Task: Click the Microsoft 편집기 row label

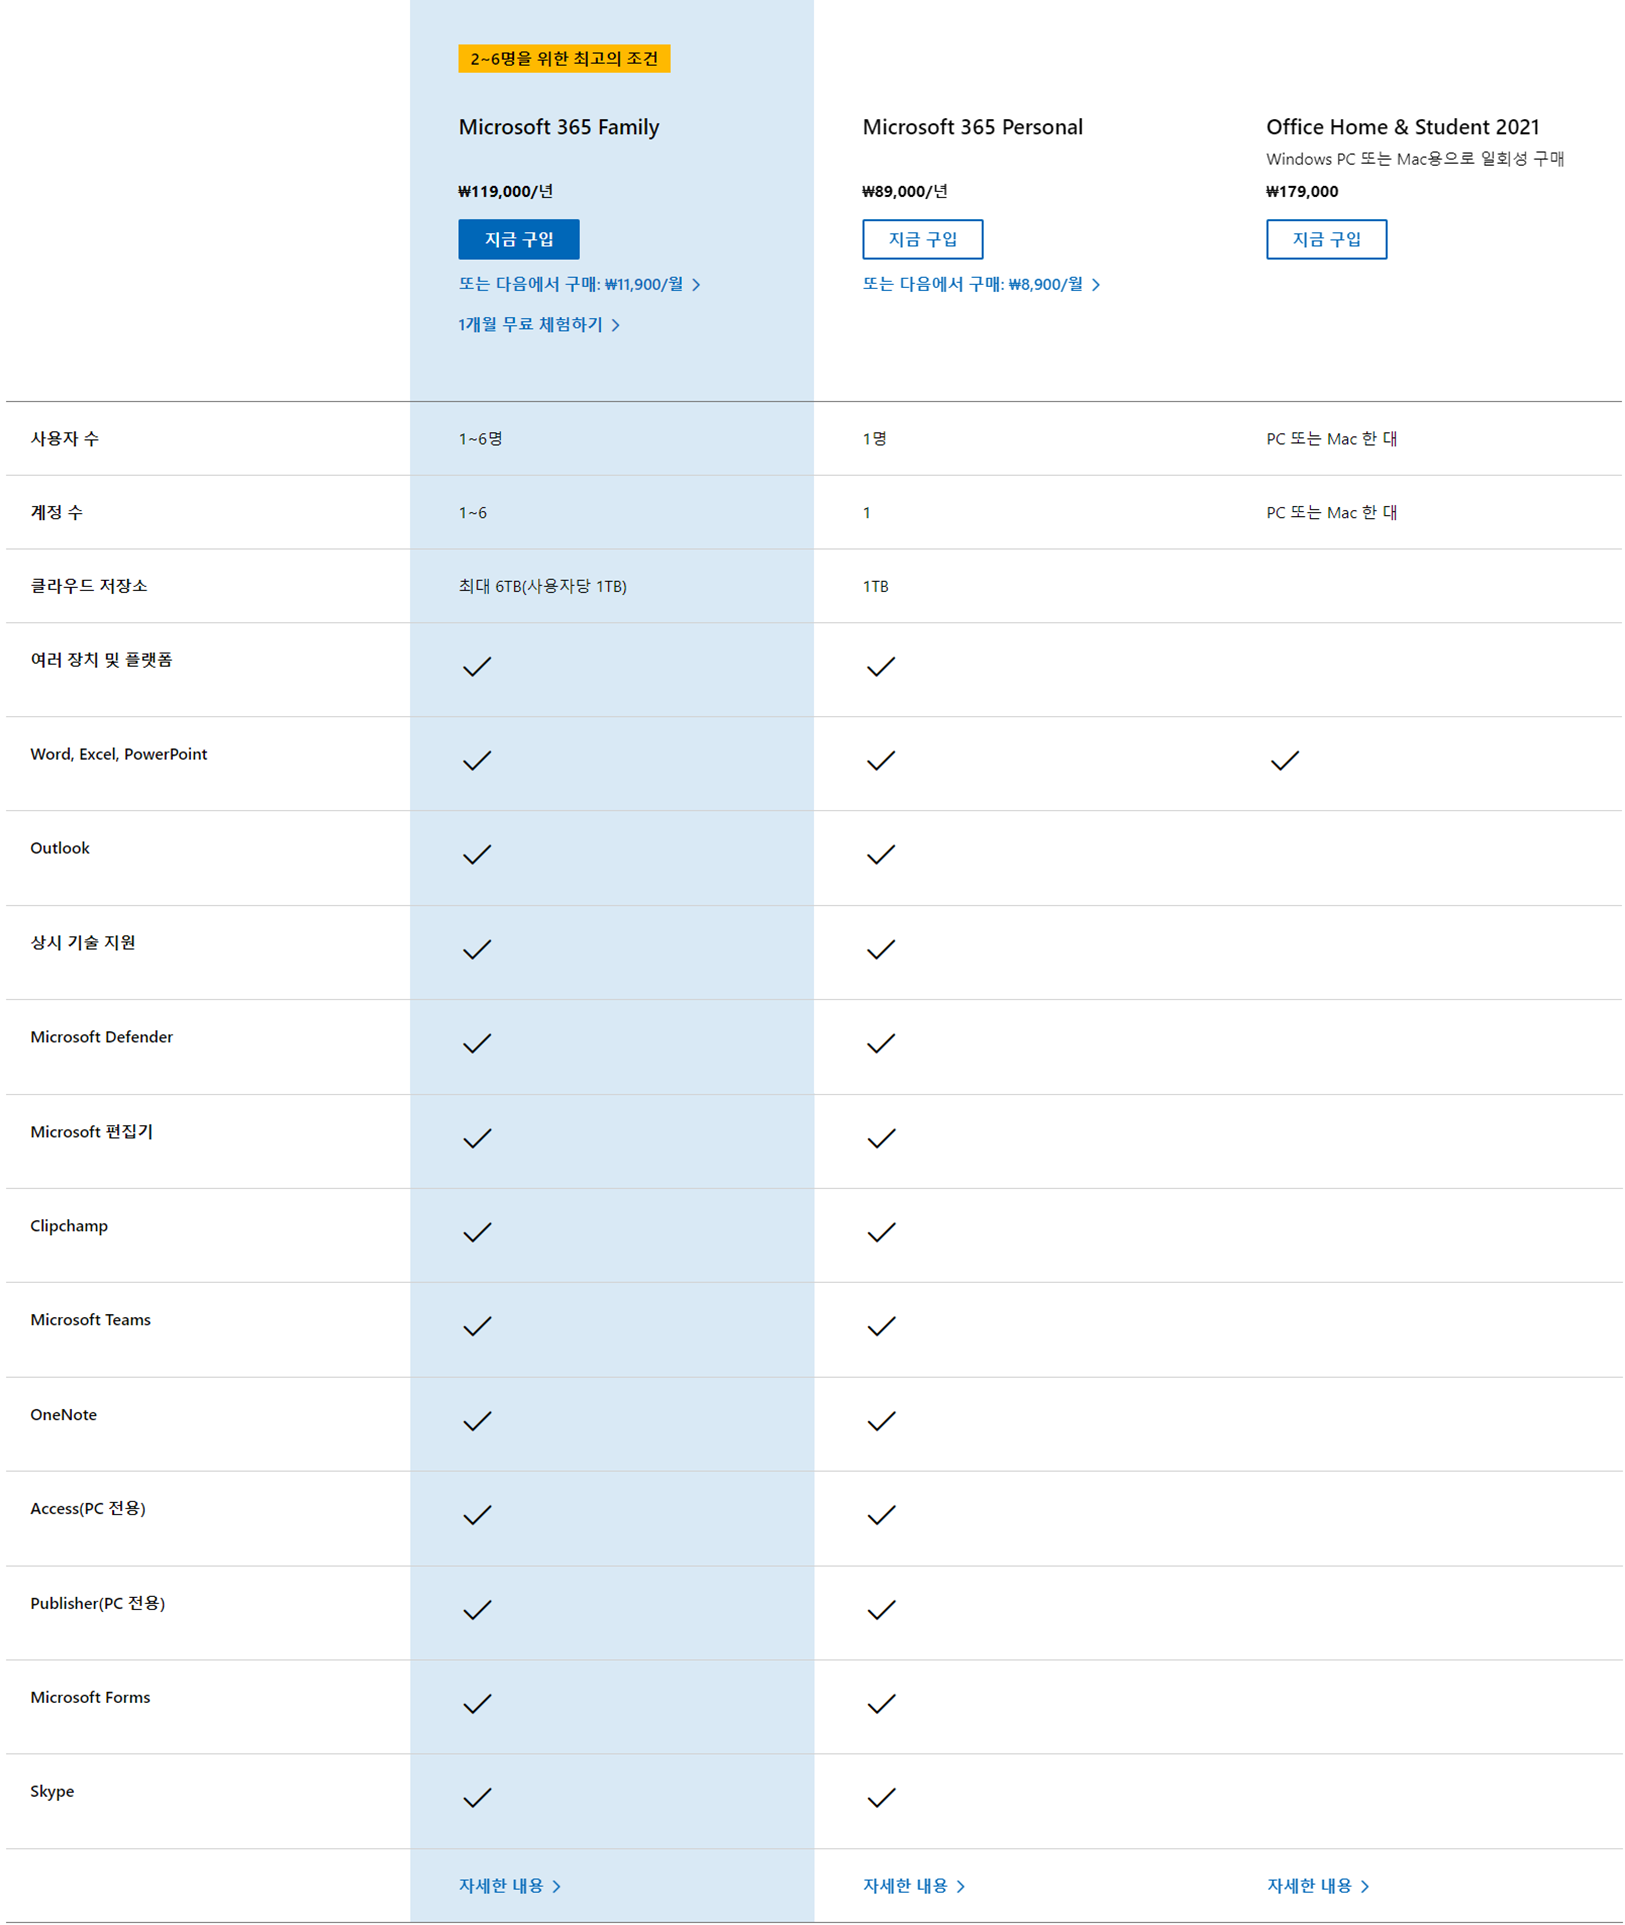Action: pyautogui.click(x=91, y=1131)
